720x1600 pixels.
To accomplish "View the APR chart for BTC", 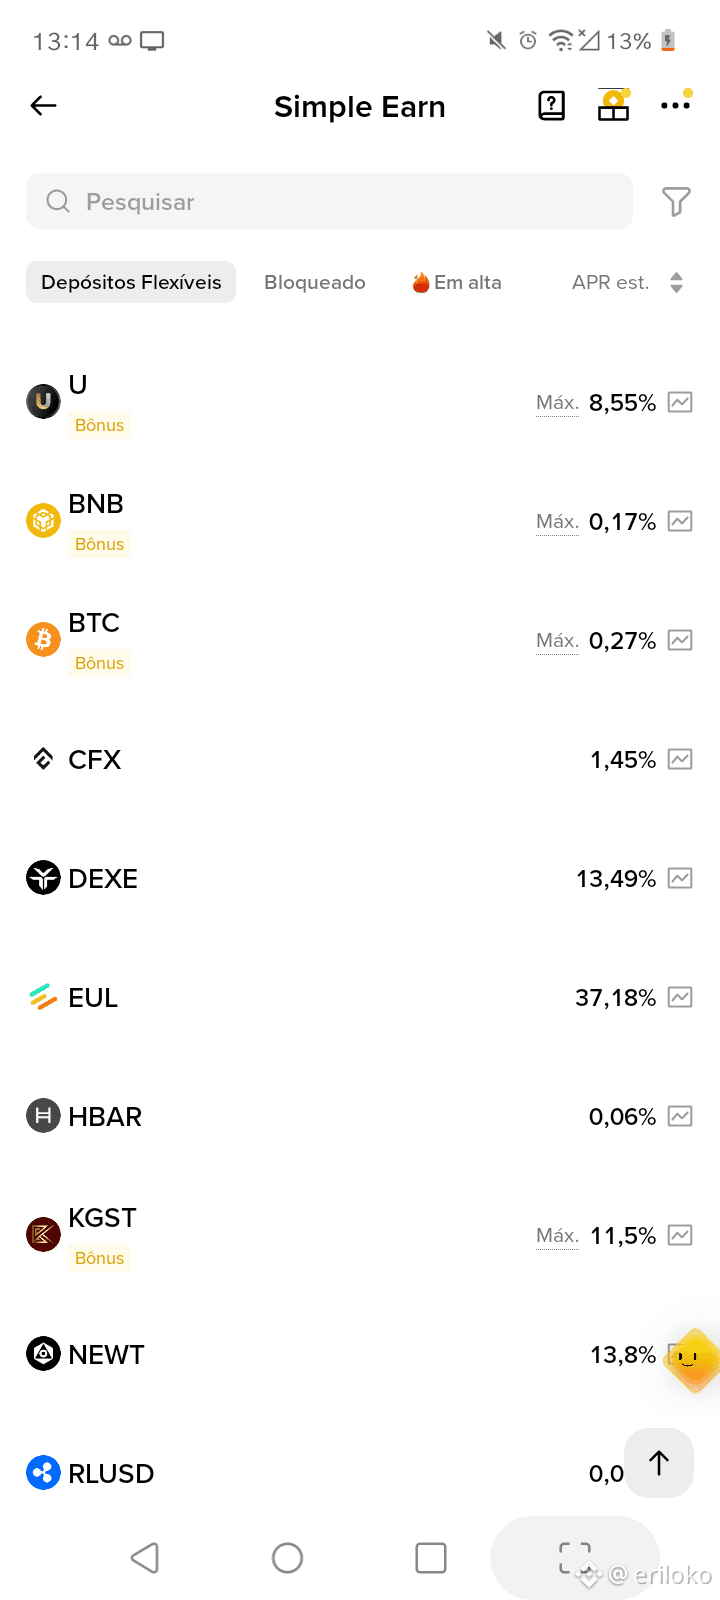I will tap(680, 640).
